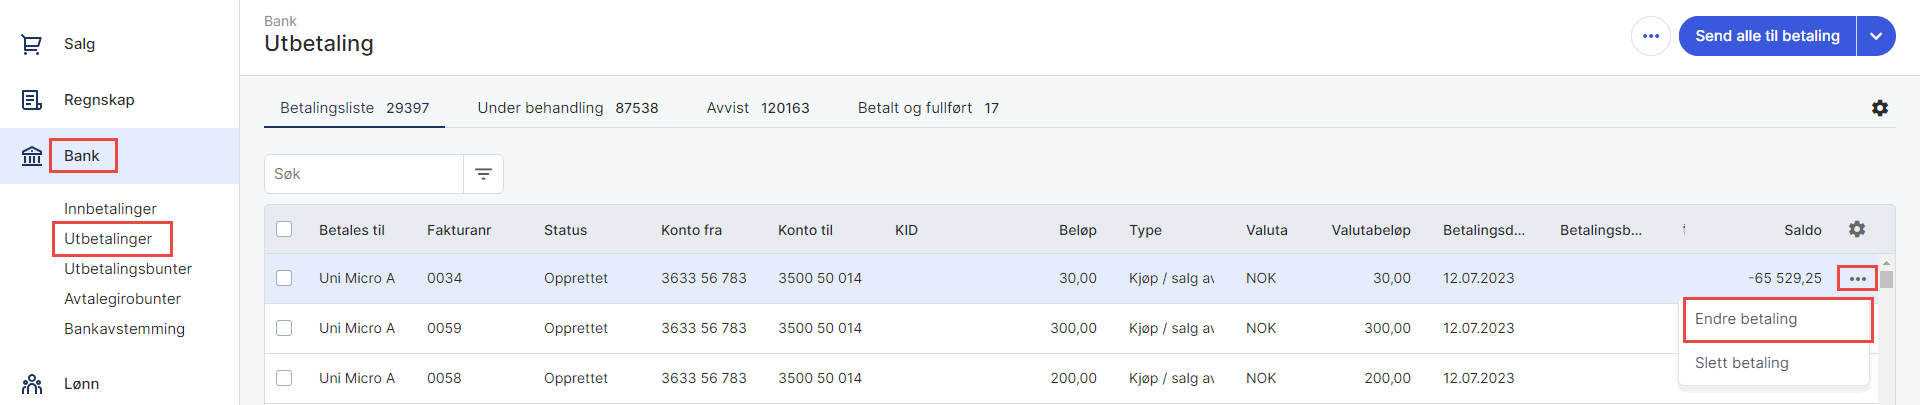Switch to the Under behandling tab
Screen dimensions: 1920x405
tap(567, 108)
